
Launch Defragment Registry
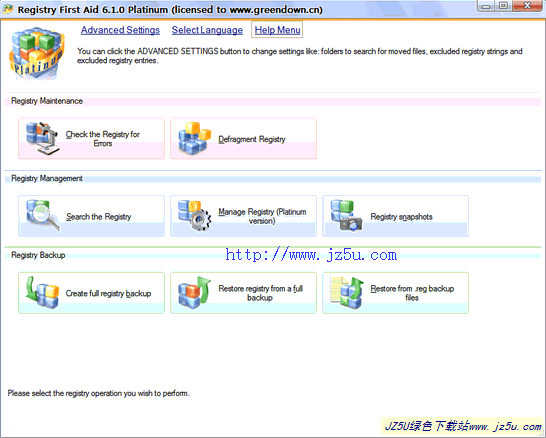coord(243,139)
